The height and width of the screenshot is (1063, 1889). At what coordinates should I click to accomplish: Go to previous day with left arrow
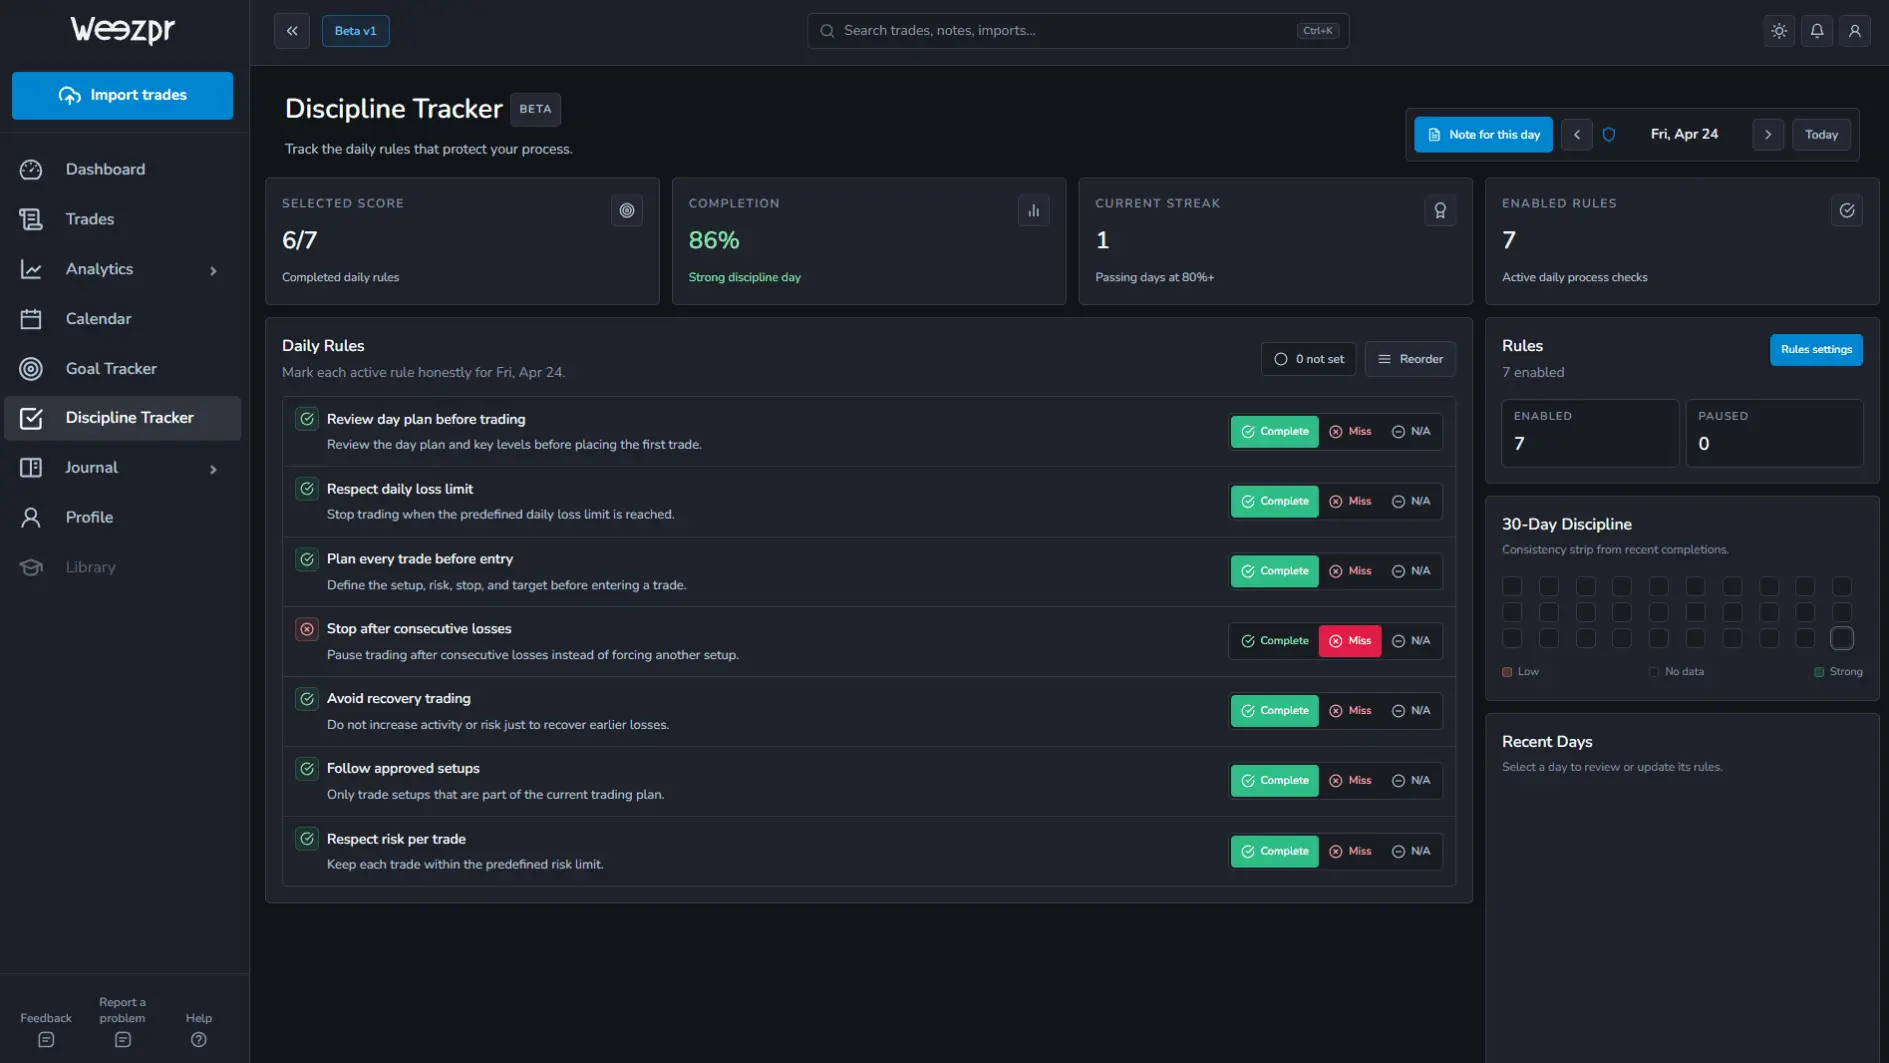pyautogui.click(x=1577, y=134)
